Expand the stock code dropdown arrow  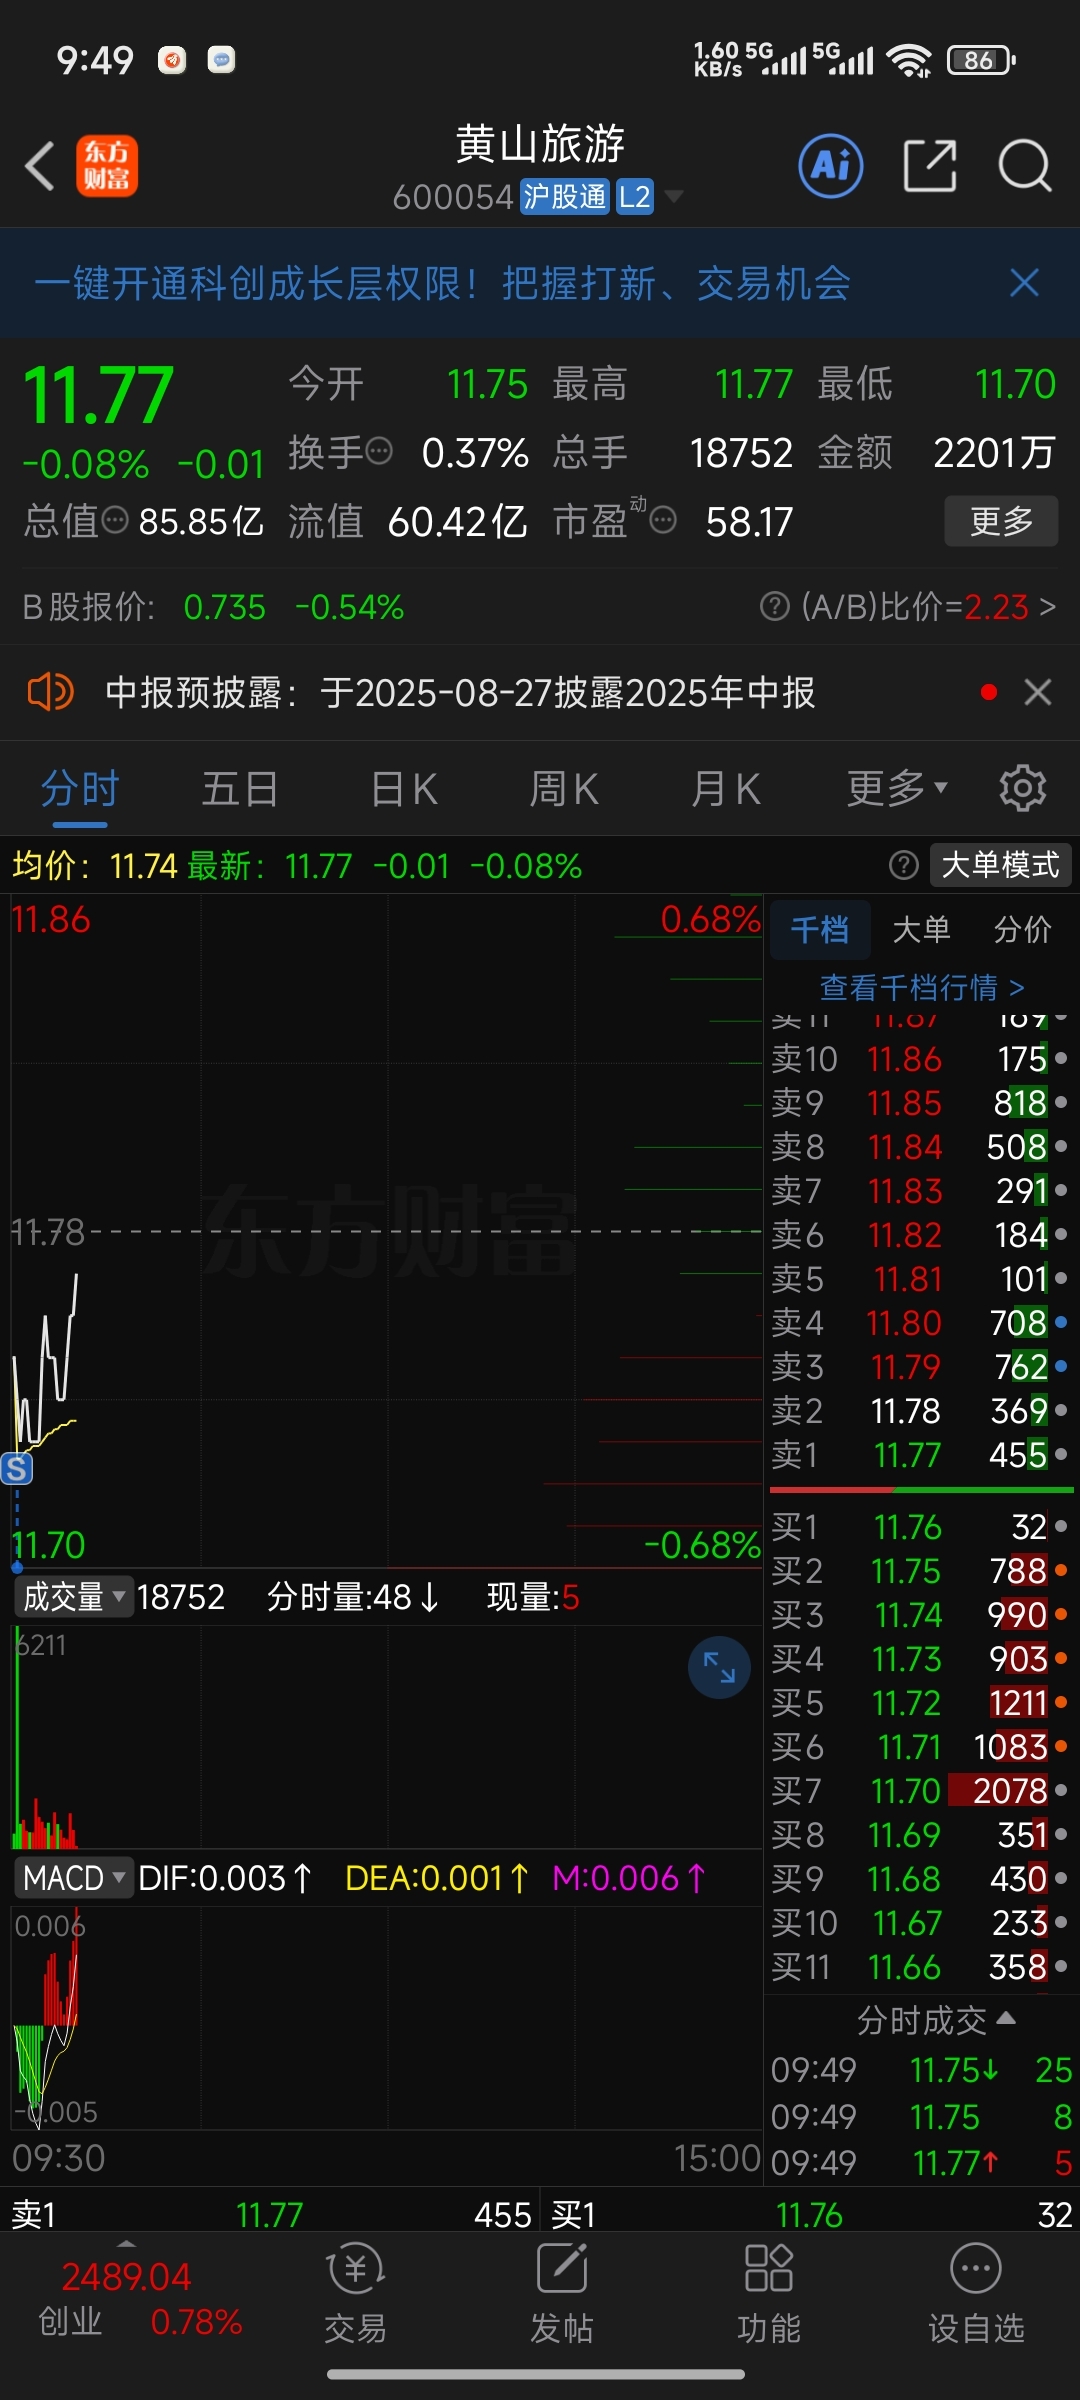coord(674,196)
